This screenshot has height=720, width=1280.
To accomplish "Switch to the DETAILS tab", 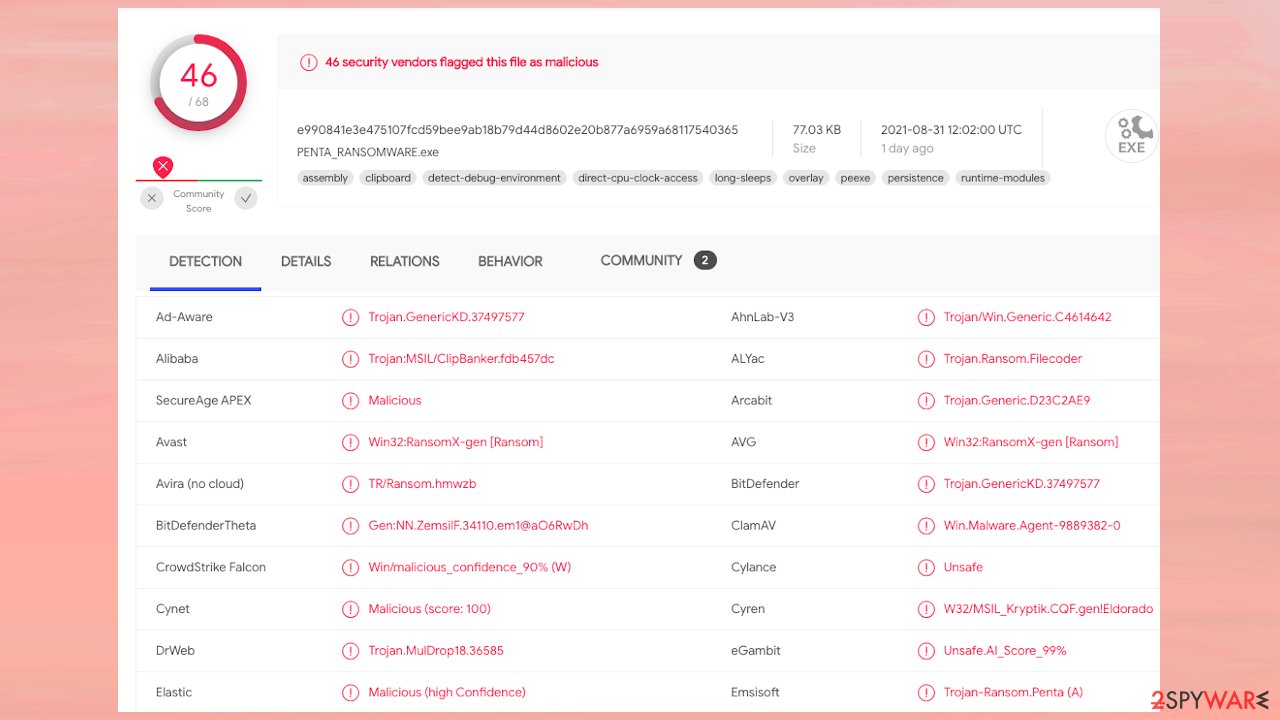I will [306, 261].
